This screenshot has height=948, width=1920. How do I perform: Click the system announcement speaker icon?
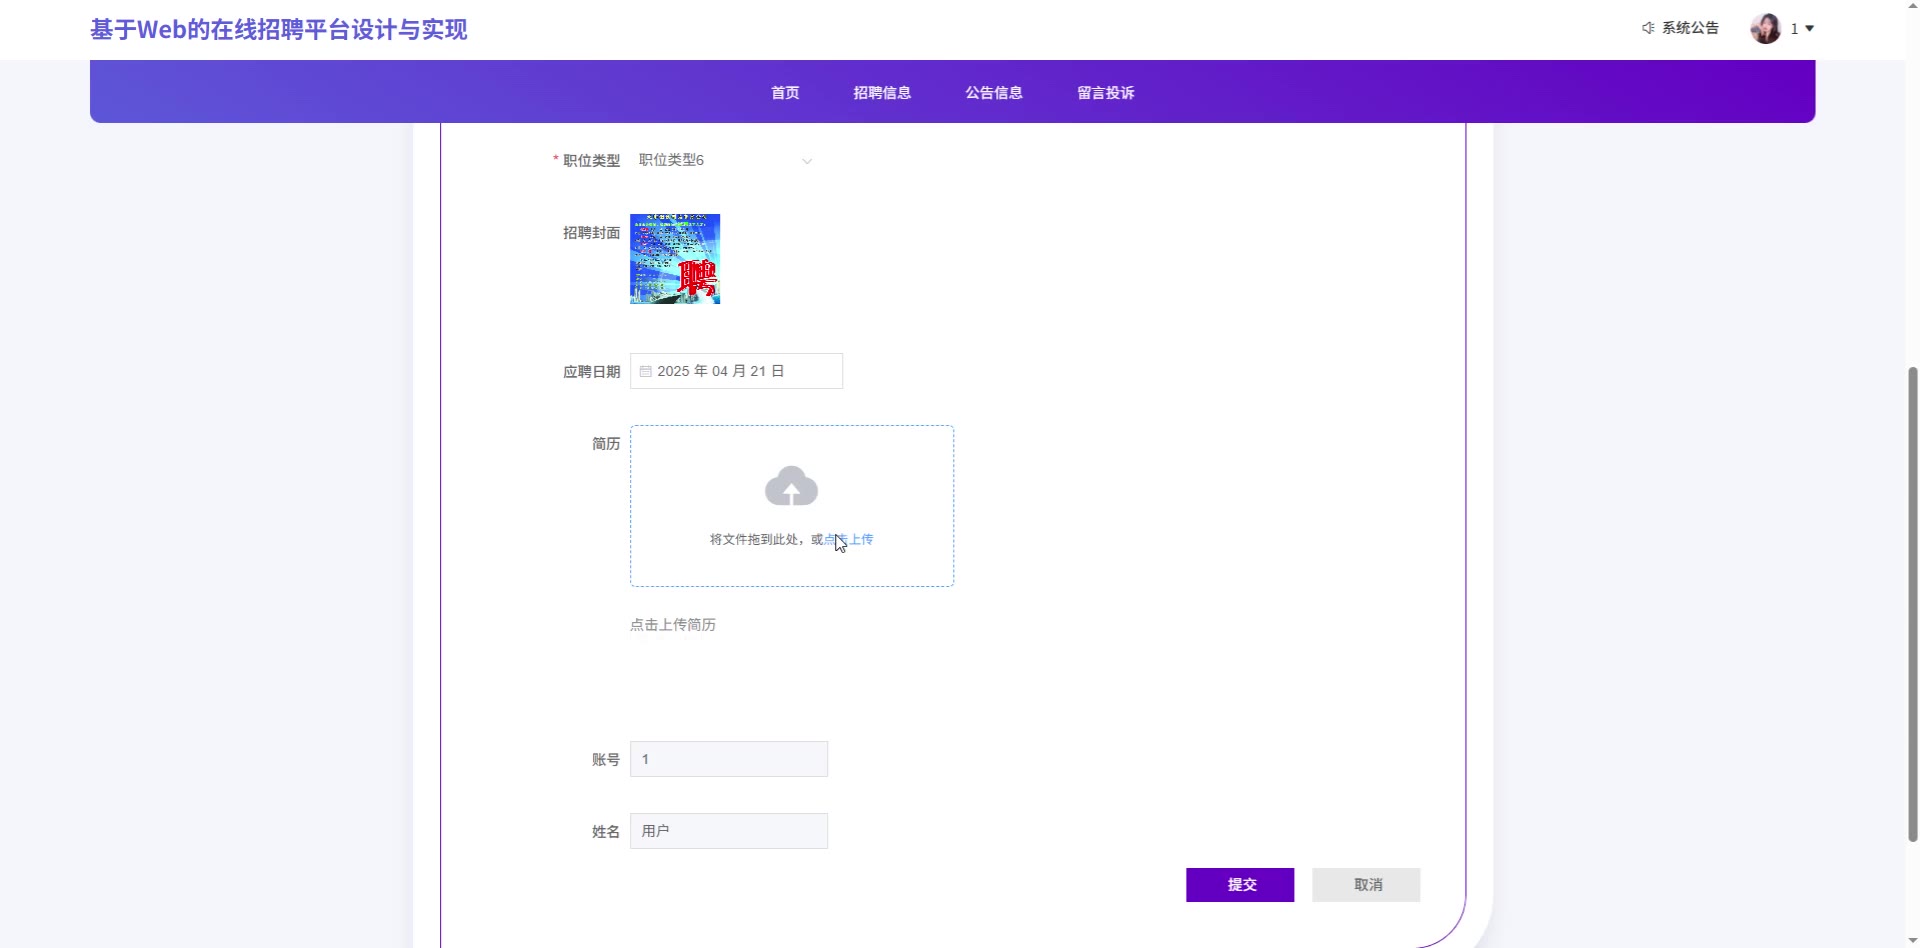point(1648,28)
